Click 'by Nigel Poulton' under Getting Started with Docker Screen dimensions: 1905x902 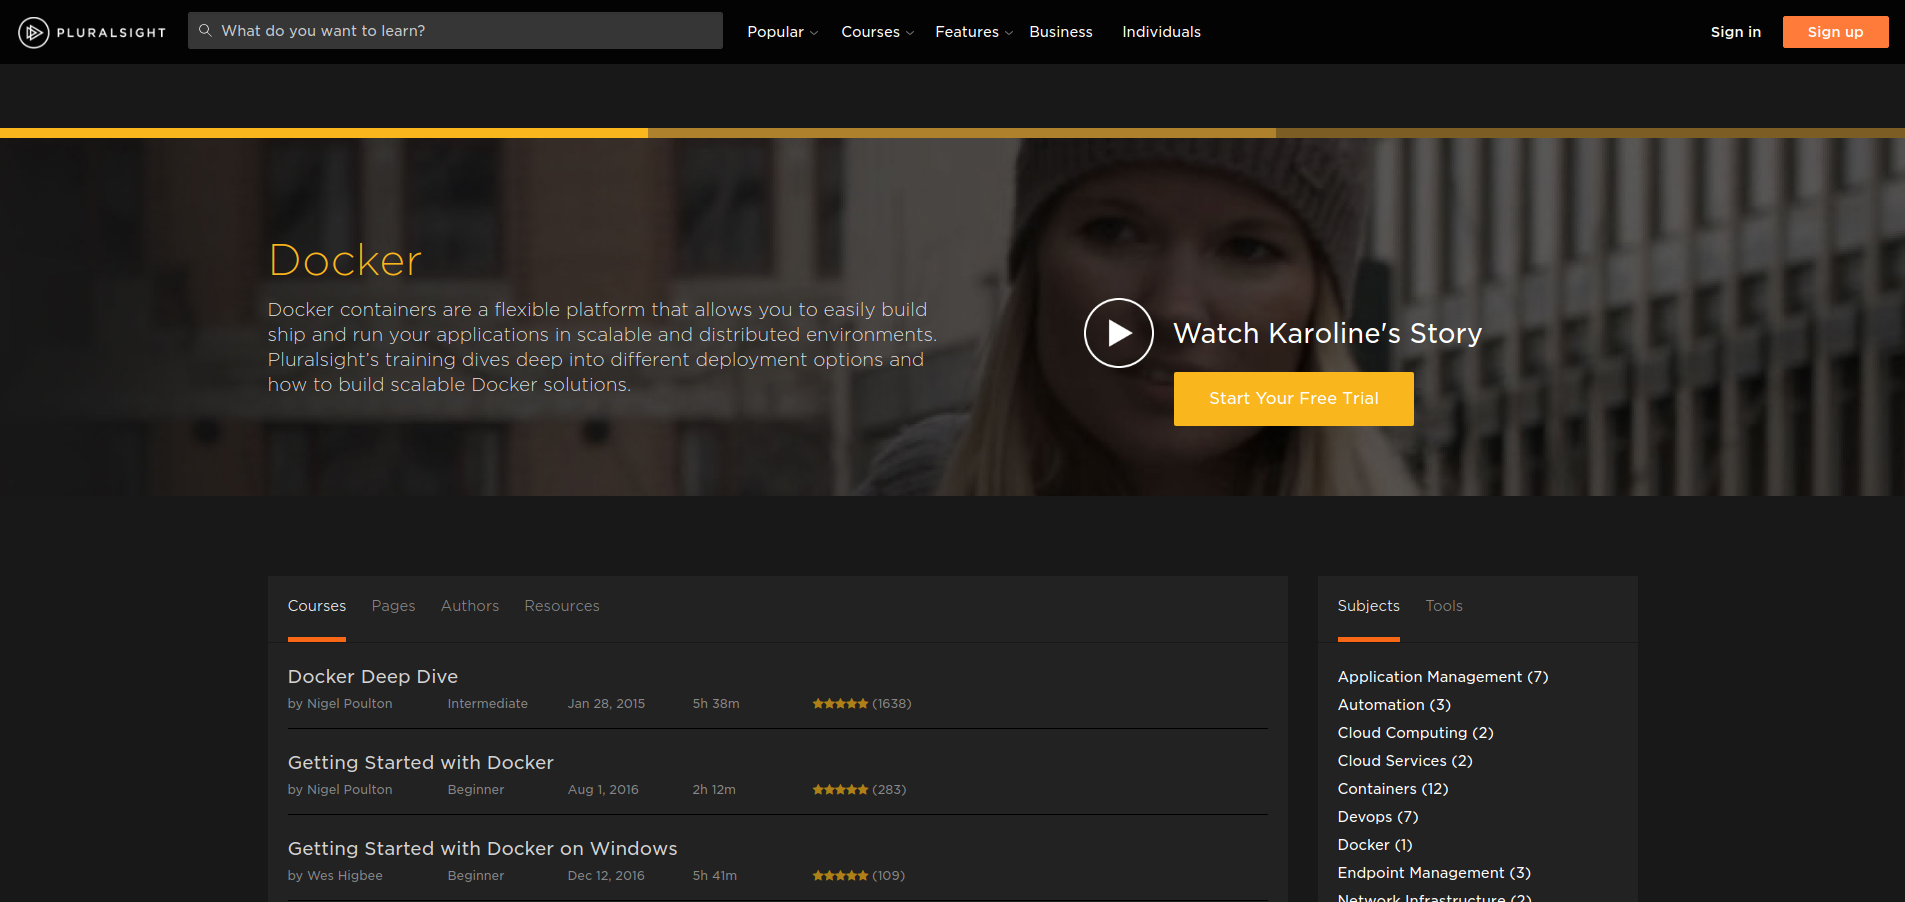[340, 790]
